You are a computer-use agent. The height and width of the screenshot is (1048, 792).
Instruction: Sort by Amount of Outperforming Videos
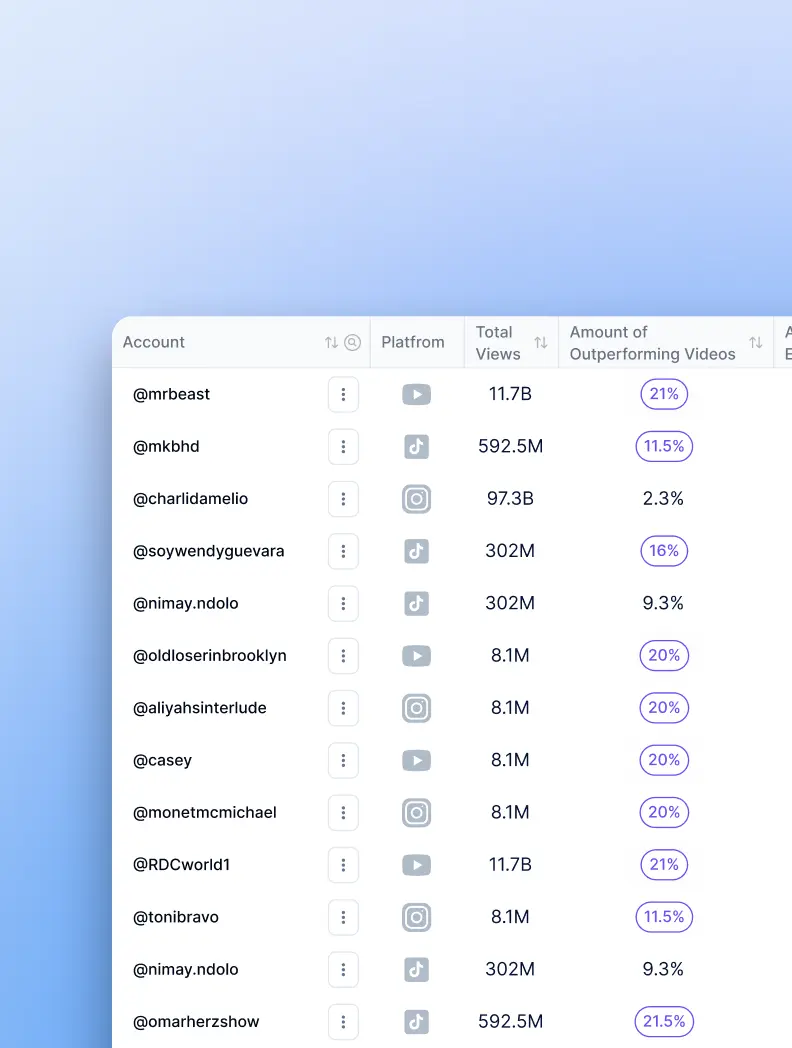756,343
